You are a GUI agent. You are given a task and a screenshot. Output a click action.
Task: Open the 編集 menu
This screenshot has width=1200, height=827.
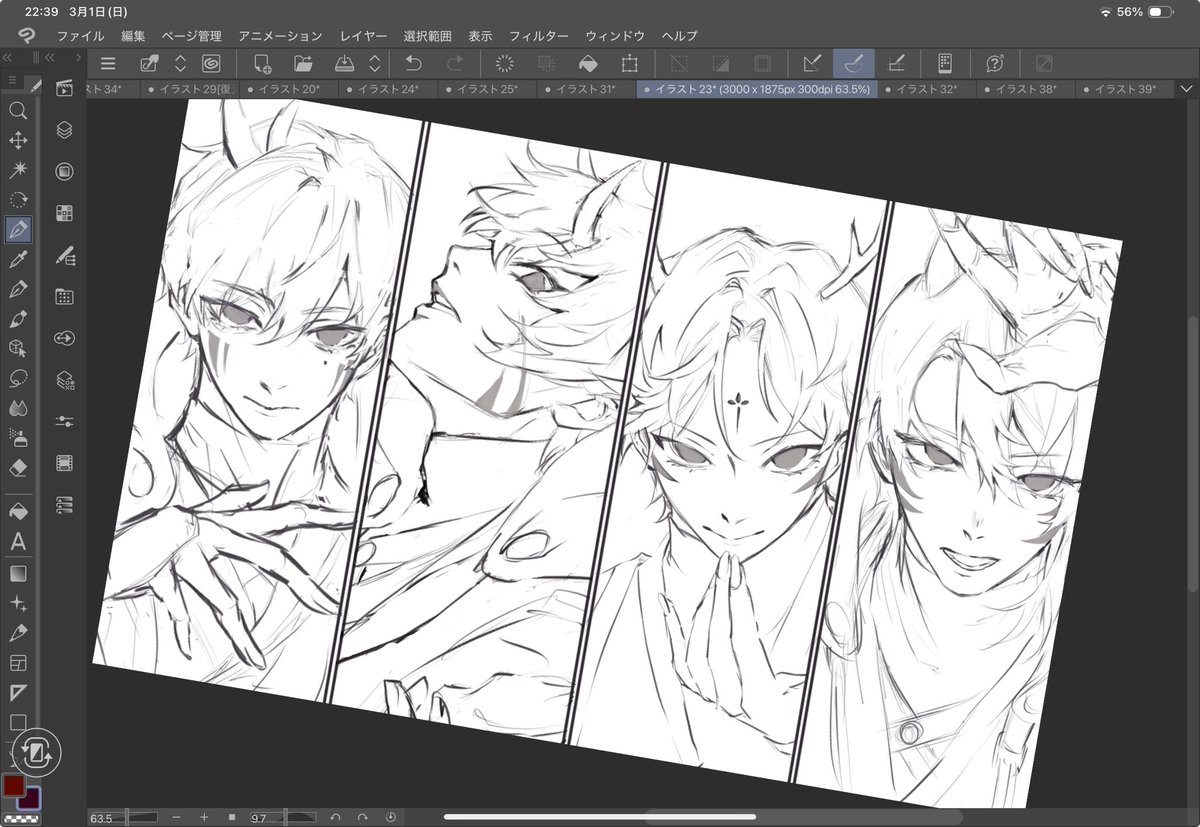coord(133,36)
